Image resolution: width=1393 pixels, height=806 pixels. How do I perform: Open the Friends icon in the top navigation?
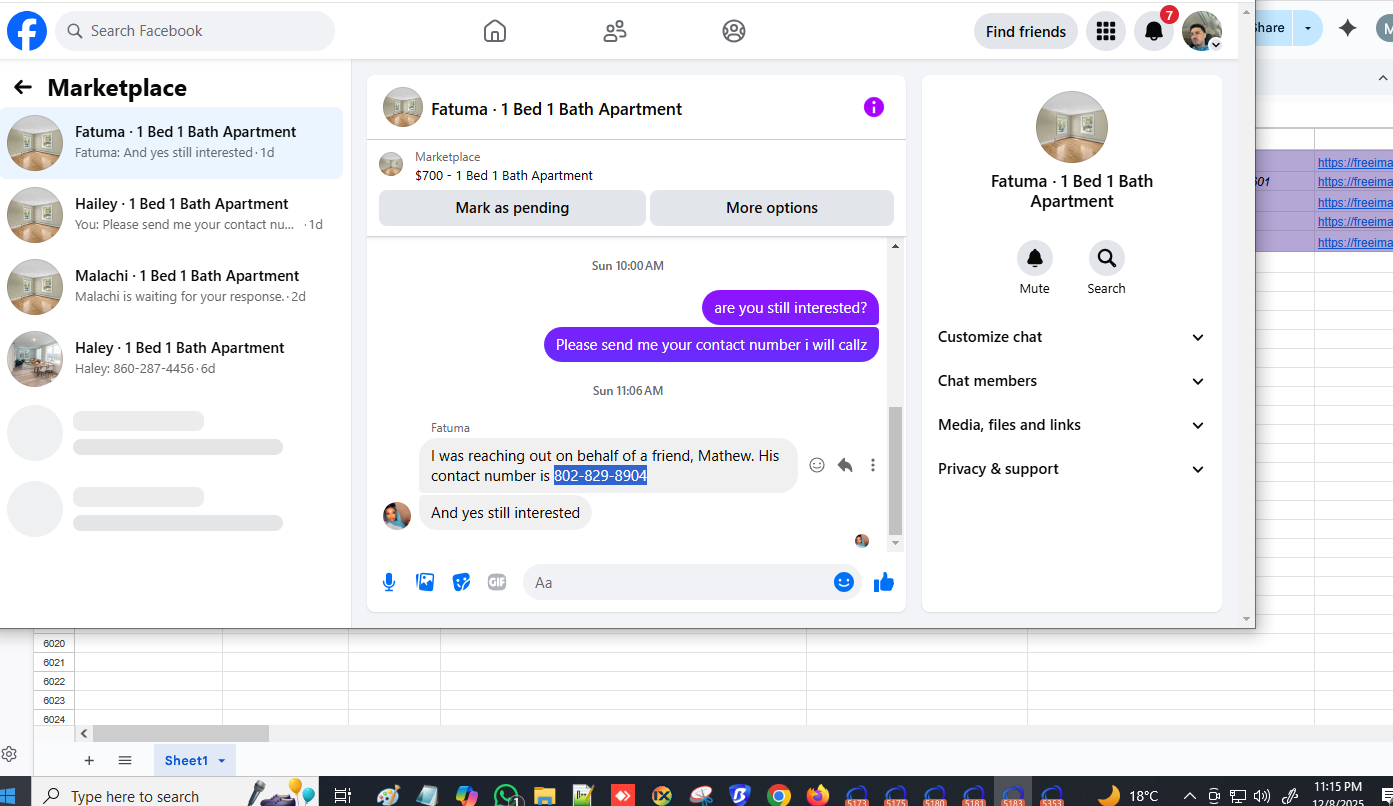click(615, 31)
